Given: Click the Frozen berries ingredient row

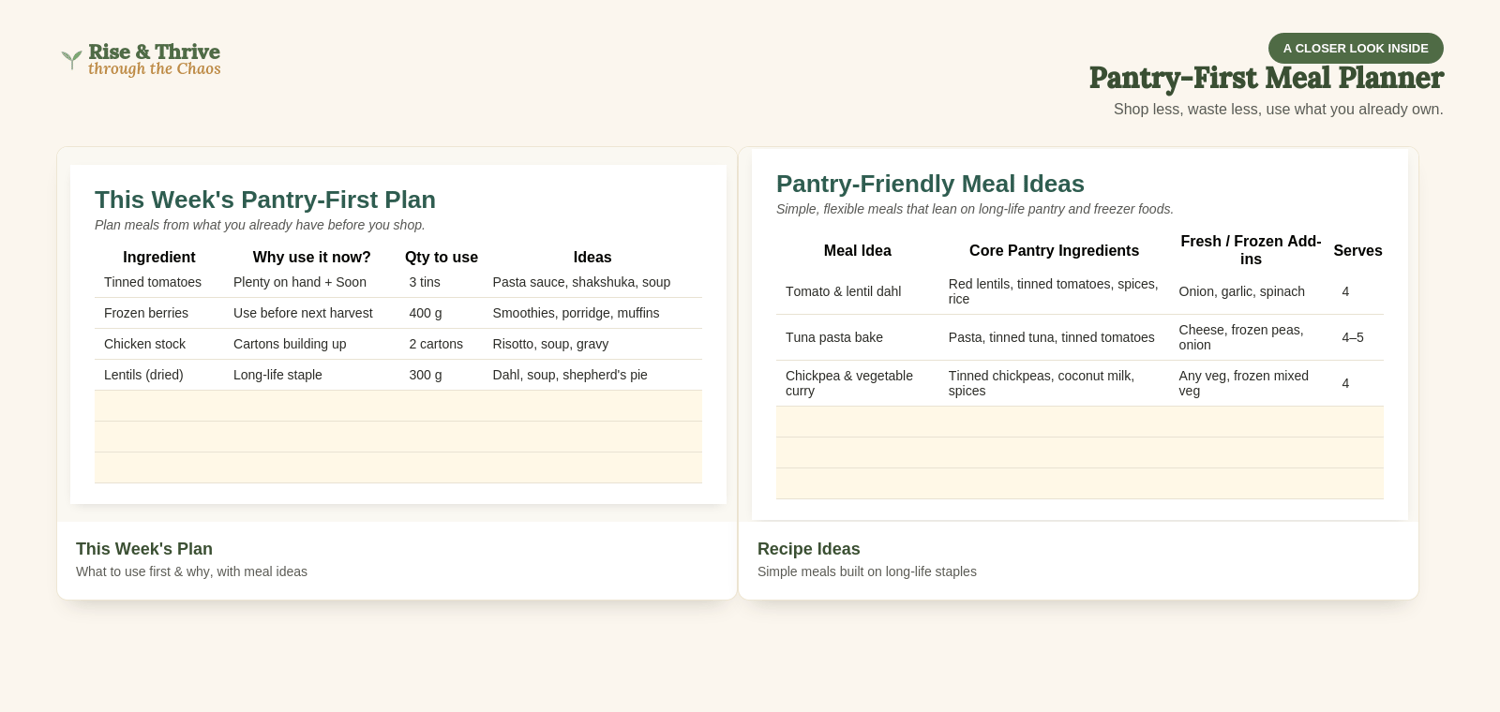Looking at the screenshot, I should click(x=398, y=313).
